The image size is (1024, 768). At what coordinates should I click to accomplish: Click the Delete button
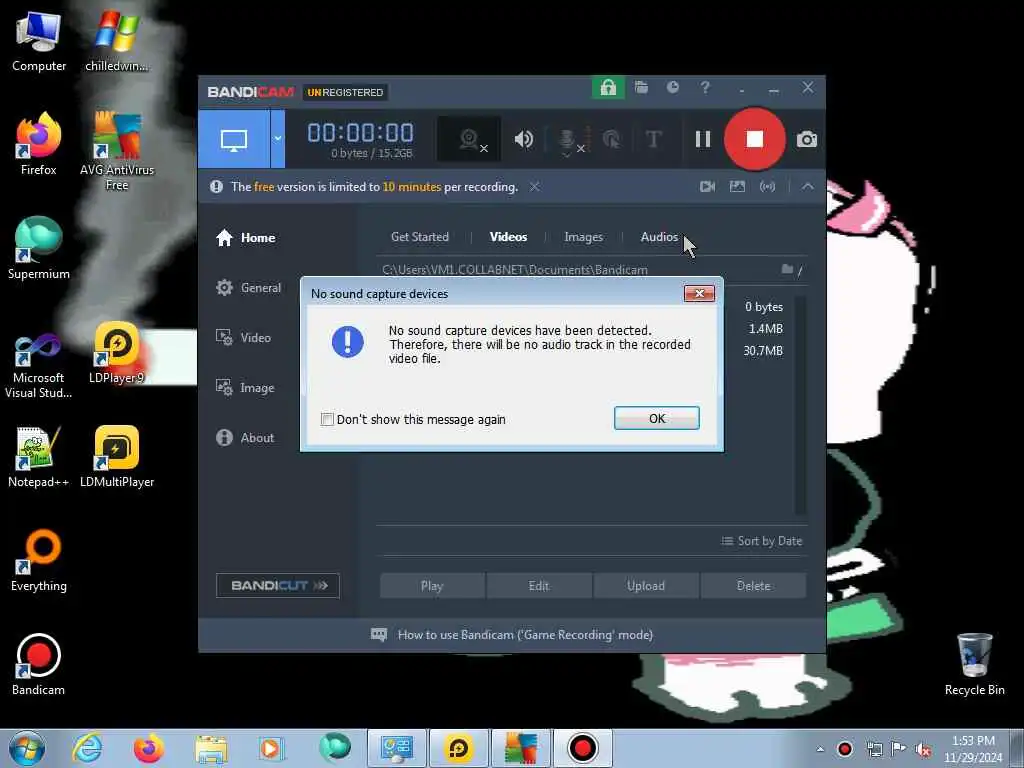(754, 586)
